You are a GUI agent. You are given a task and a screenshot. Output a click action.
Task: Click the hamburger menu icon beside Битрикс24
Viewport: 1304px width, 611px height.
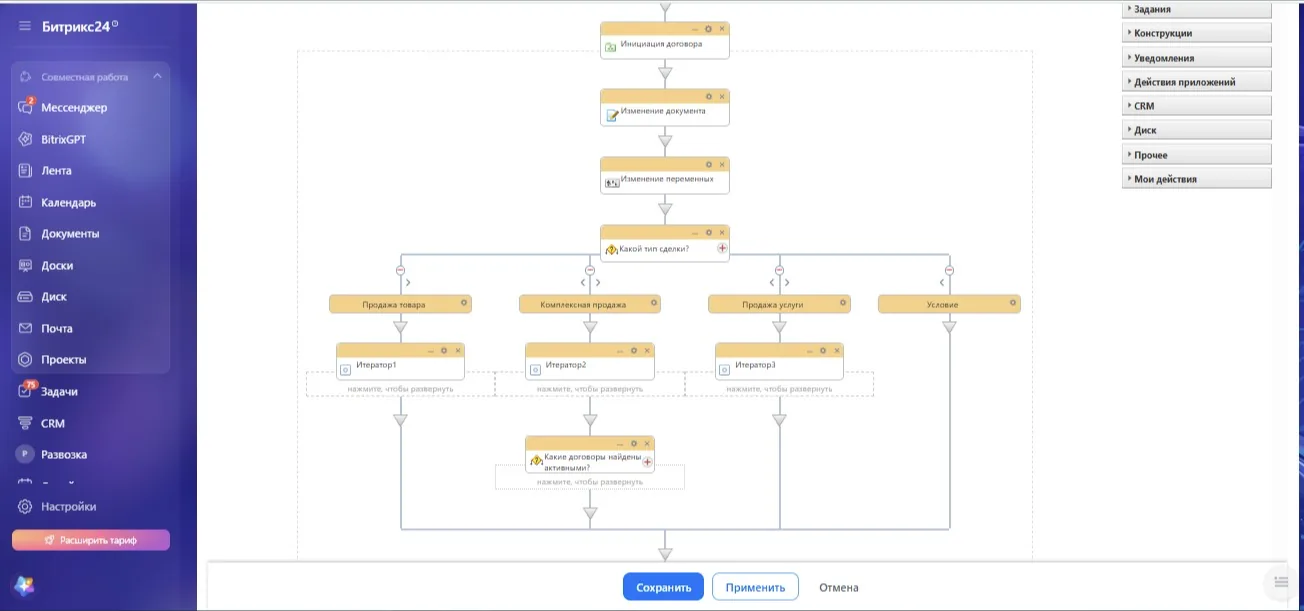[25, 26]
